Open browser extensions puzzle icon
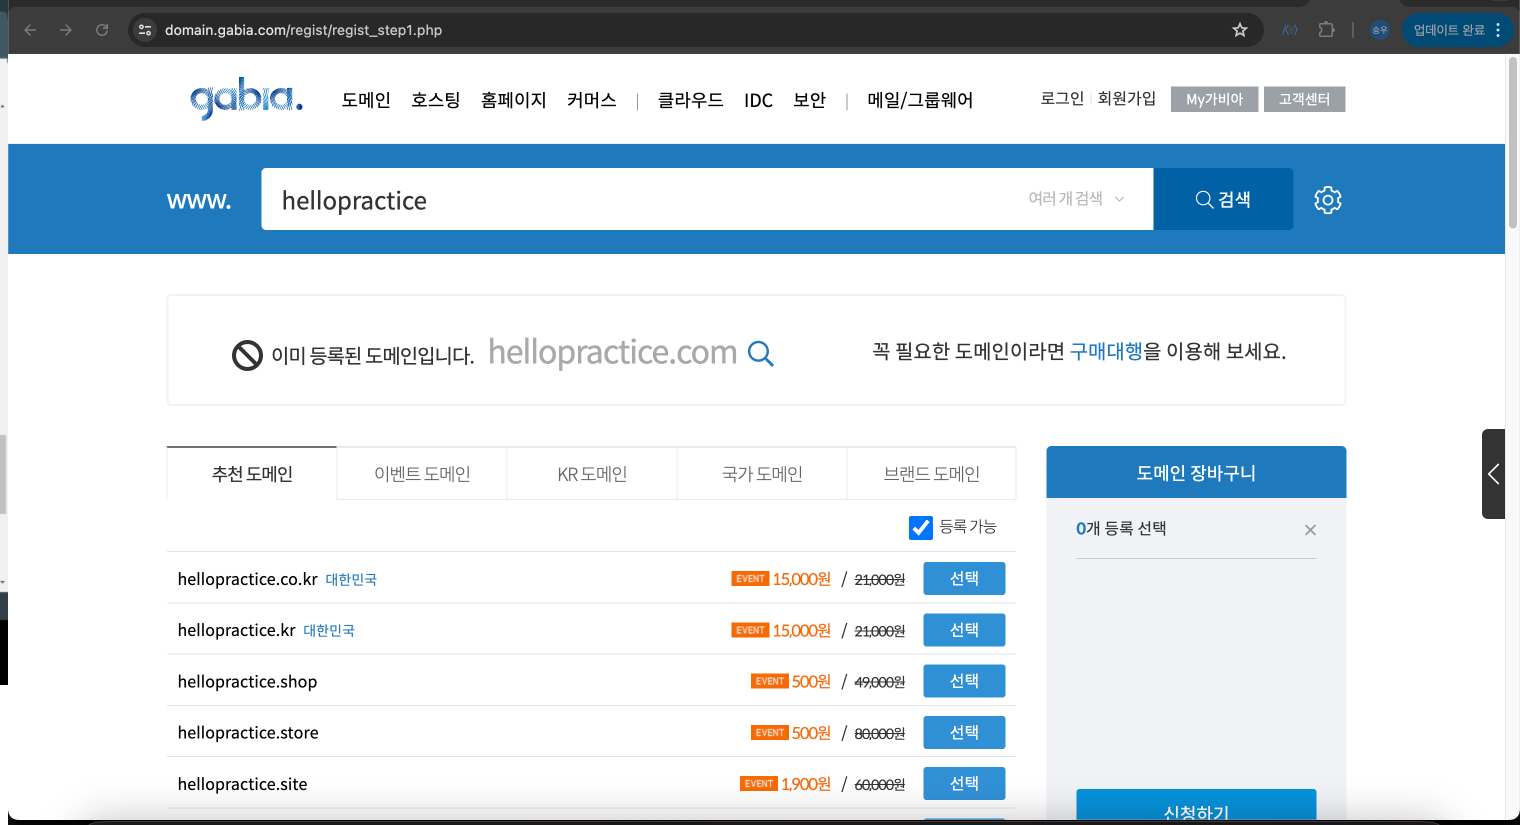Screen dimensions: 1520x825 pyautogui.click(x=1326, y=30)
